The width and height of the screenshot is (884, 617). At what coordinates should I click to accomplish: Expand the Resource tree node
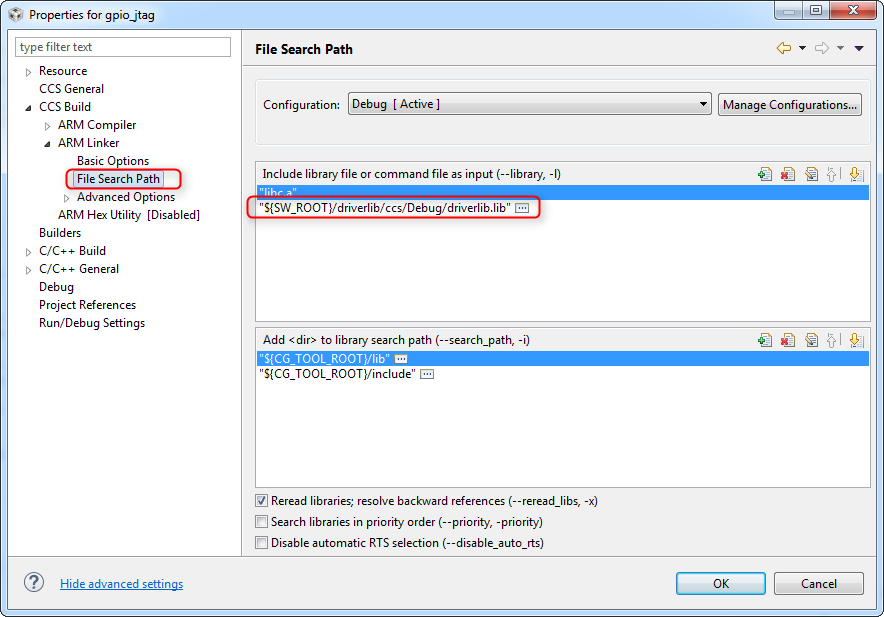click(28, 72)
